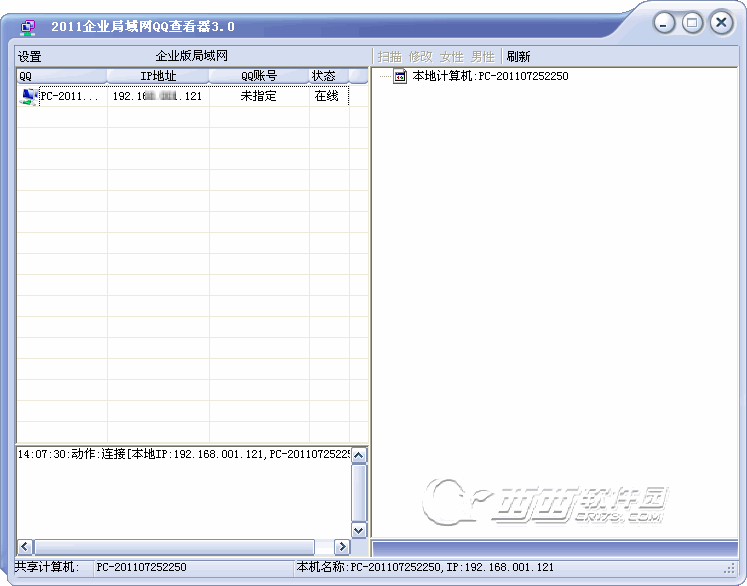Click the log scroll down arrow
The height and width of the screenshot is (586, 747).
coord(359,530)
